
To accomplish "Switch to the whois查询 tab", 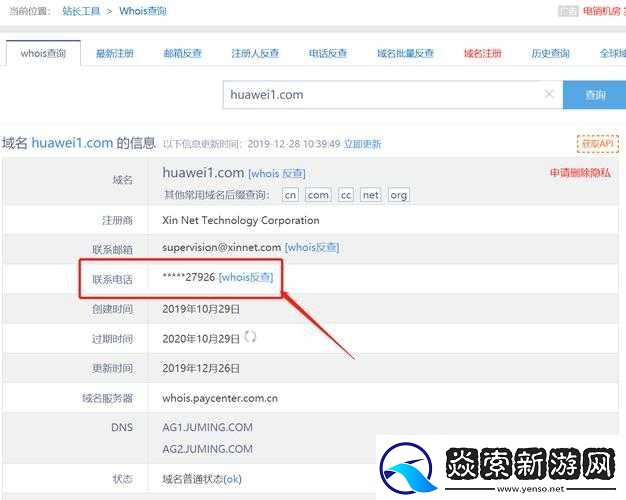I will click(43, 53).
